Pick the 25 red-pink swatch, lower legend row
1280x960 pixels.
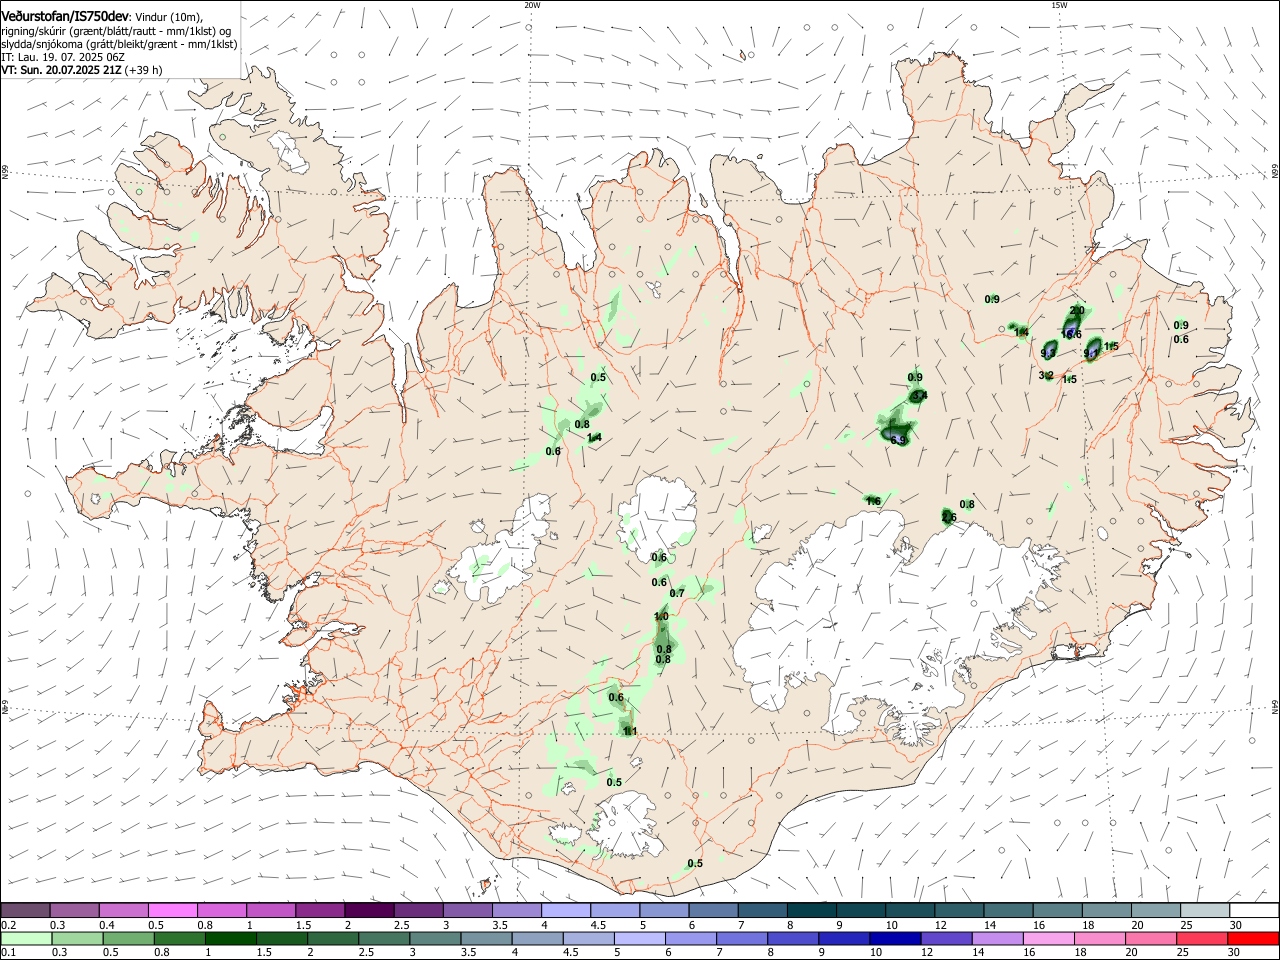[1202, 938]
